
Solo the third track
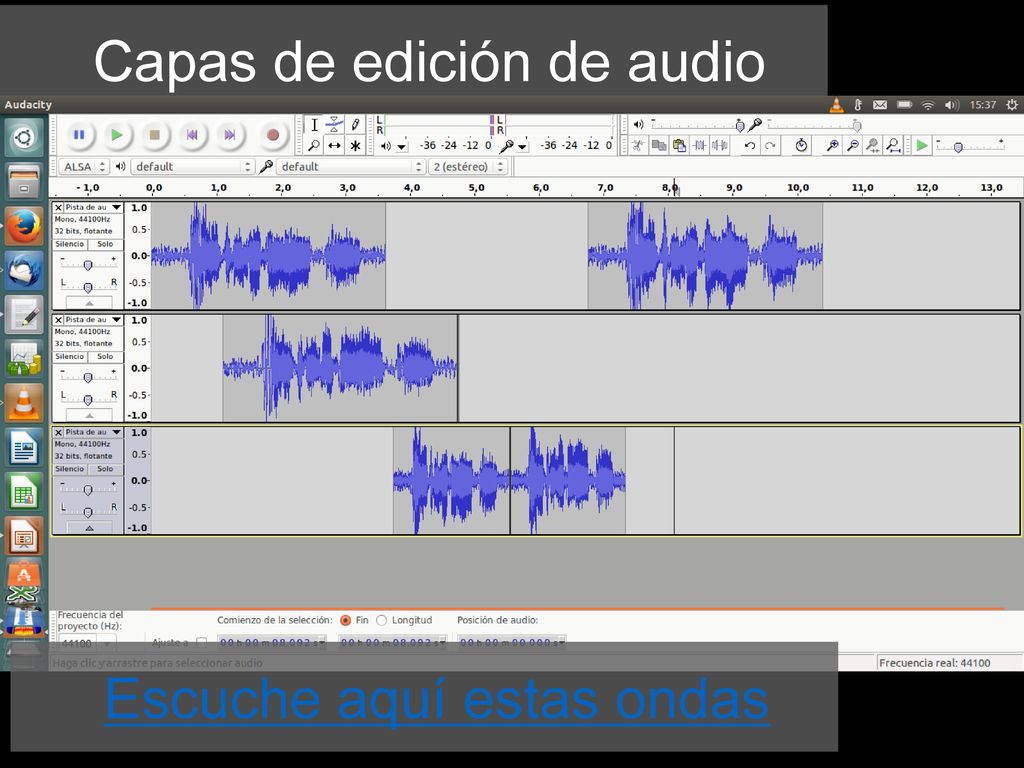coord(105,469)
